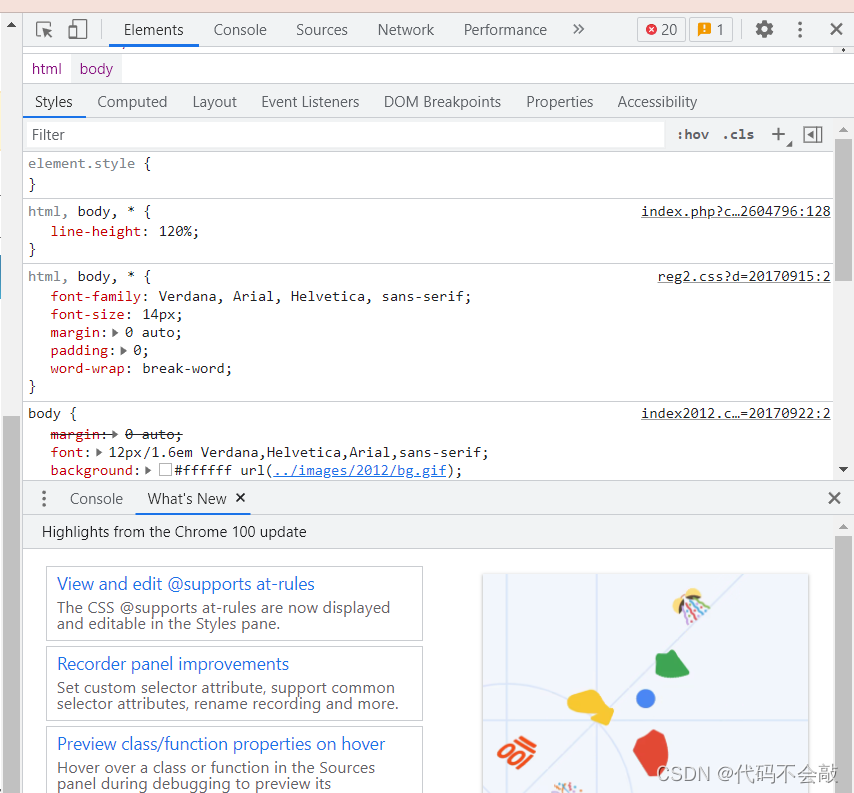
Task: Click the Styles pane scrollbar up arrow
Action: click(844, 130)
